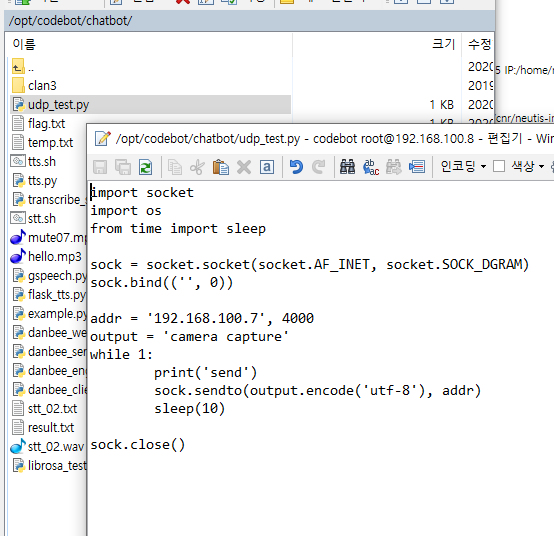
Task: Click the '1 KB' size of udp_test.py
Action: (442, 105)
